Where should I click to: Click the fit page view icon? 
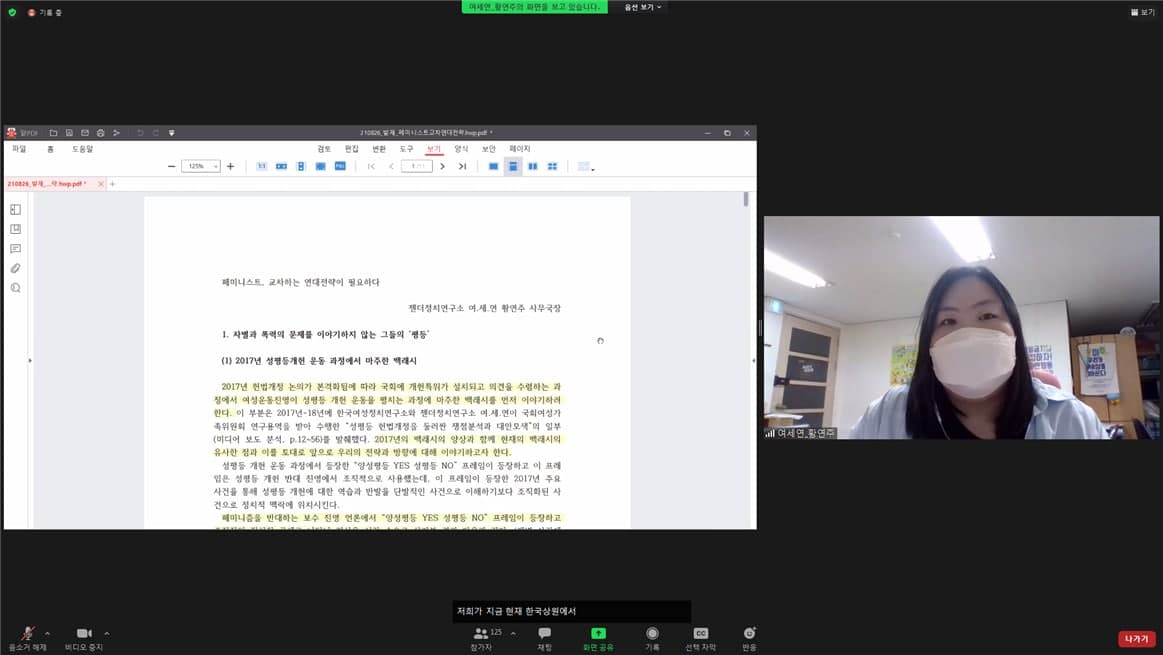[x=320, y=166]
